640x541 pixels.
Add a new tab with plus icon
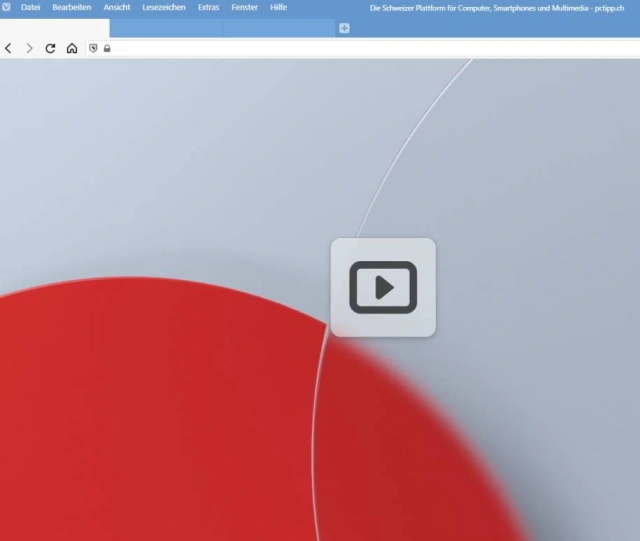pyautogui.click(x=344, y=28)
